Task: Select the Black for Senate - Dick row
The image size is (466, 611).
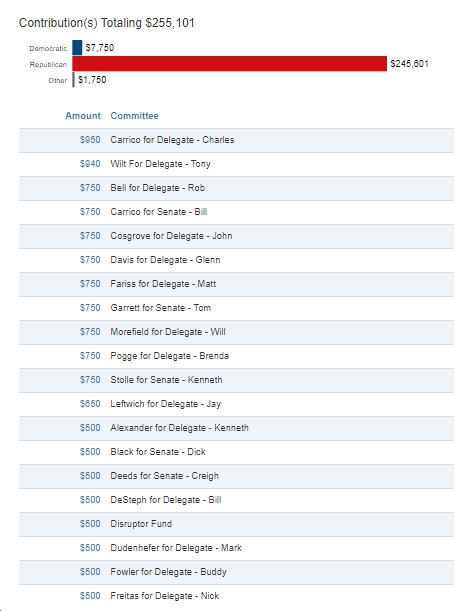Action: coord(236,452)
